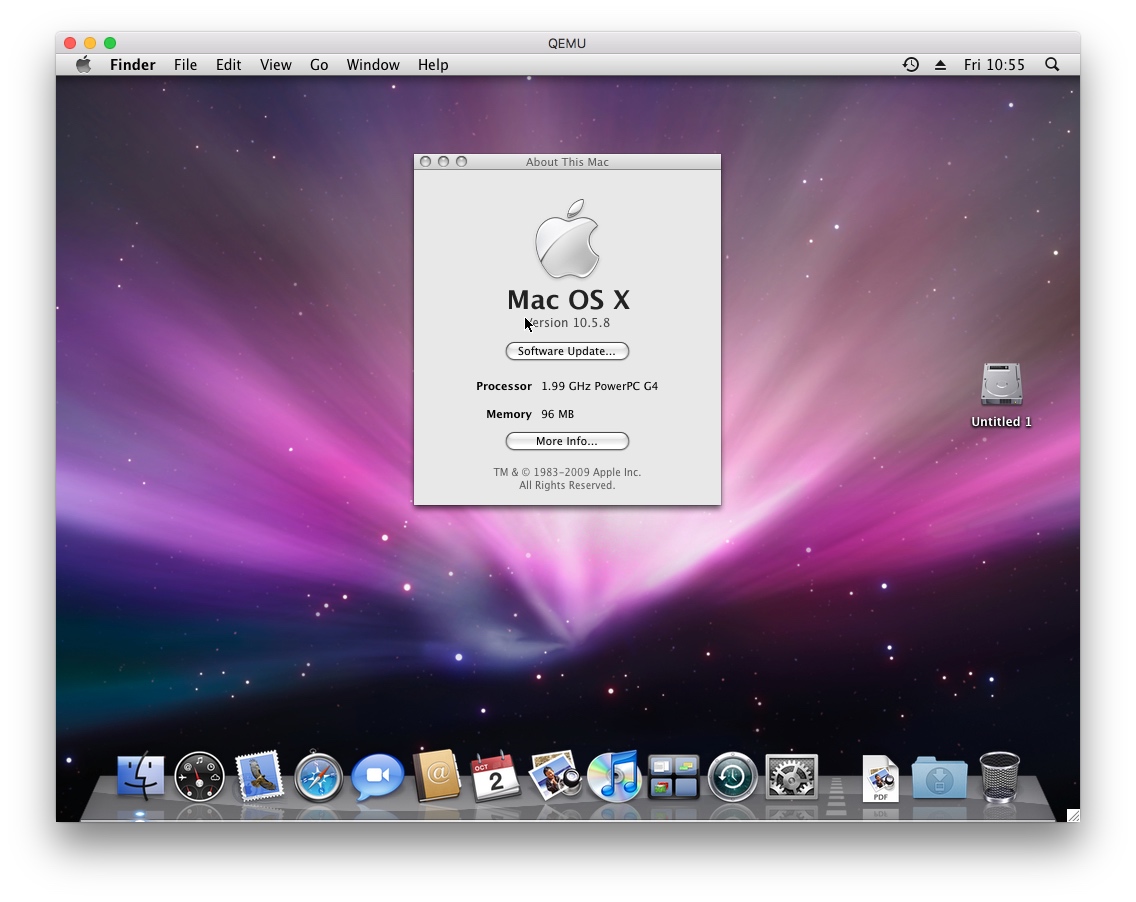The width and height of the screenshot is (1136, 902).
Task: Open Mail app in dock
Action: pos(259,776)
